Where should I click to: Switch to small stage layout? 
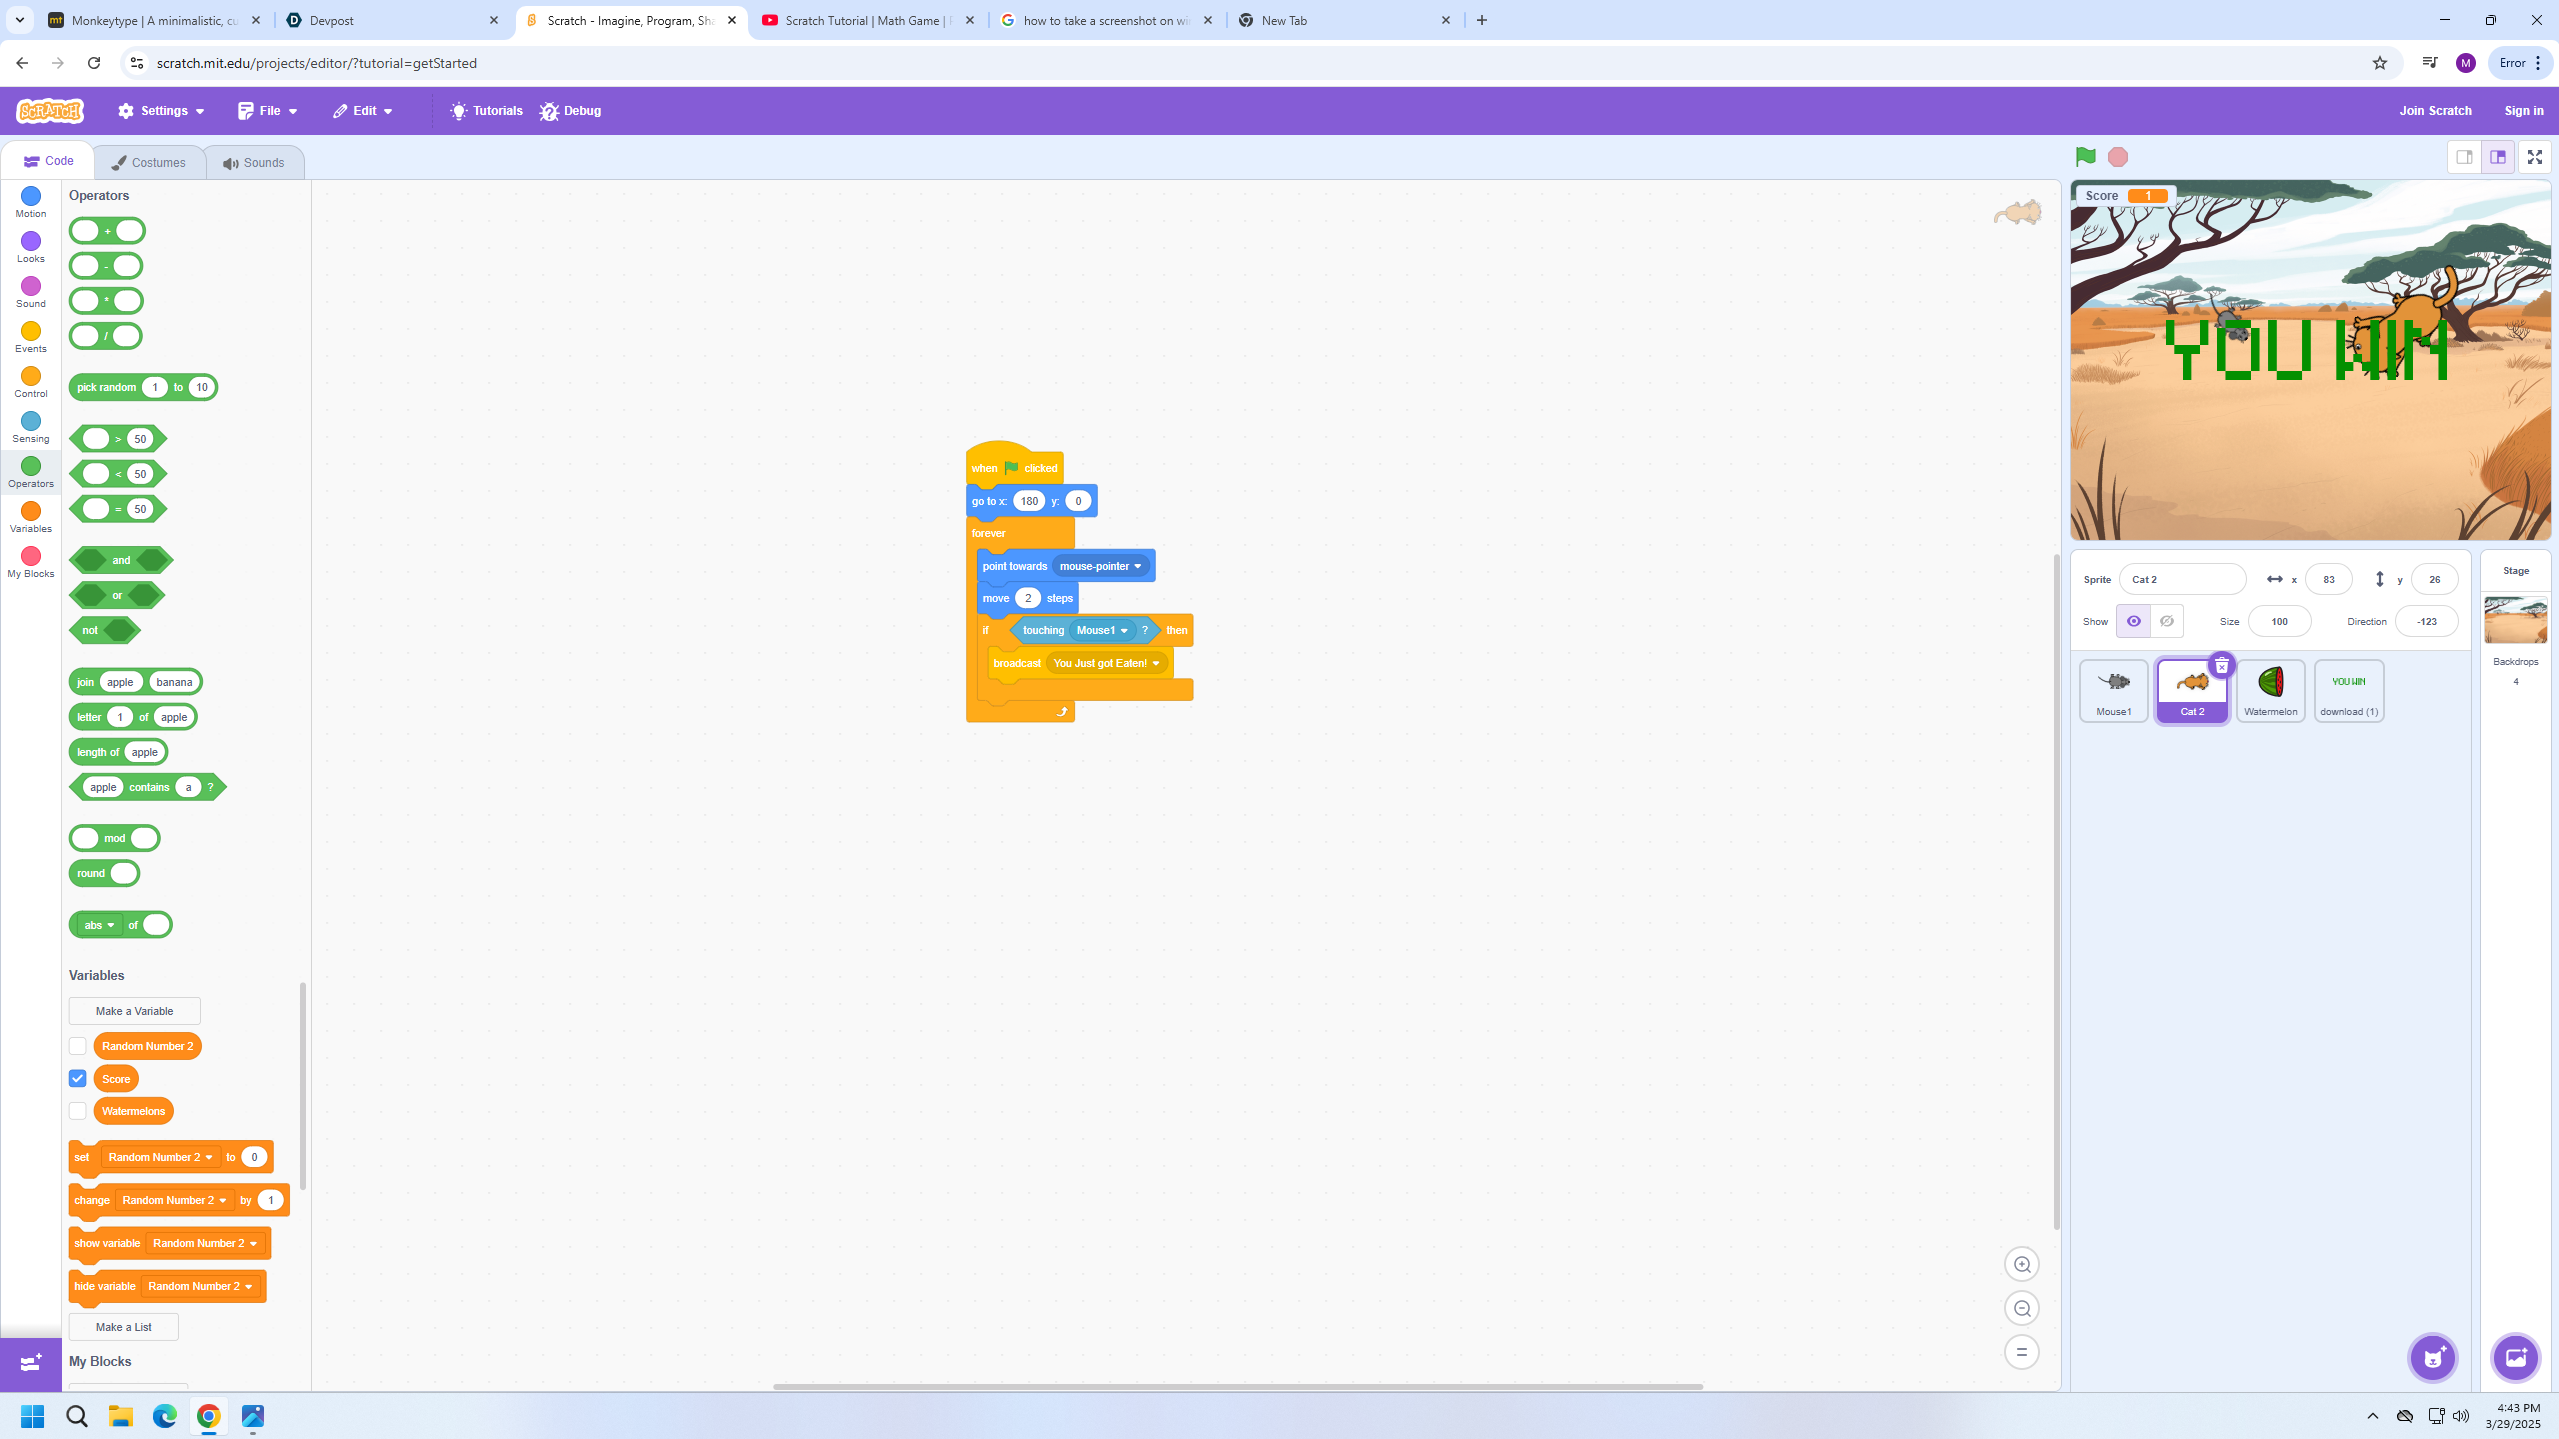point(2464,157)
